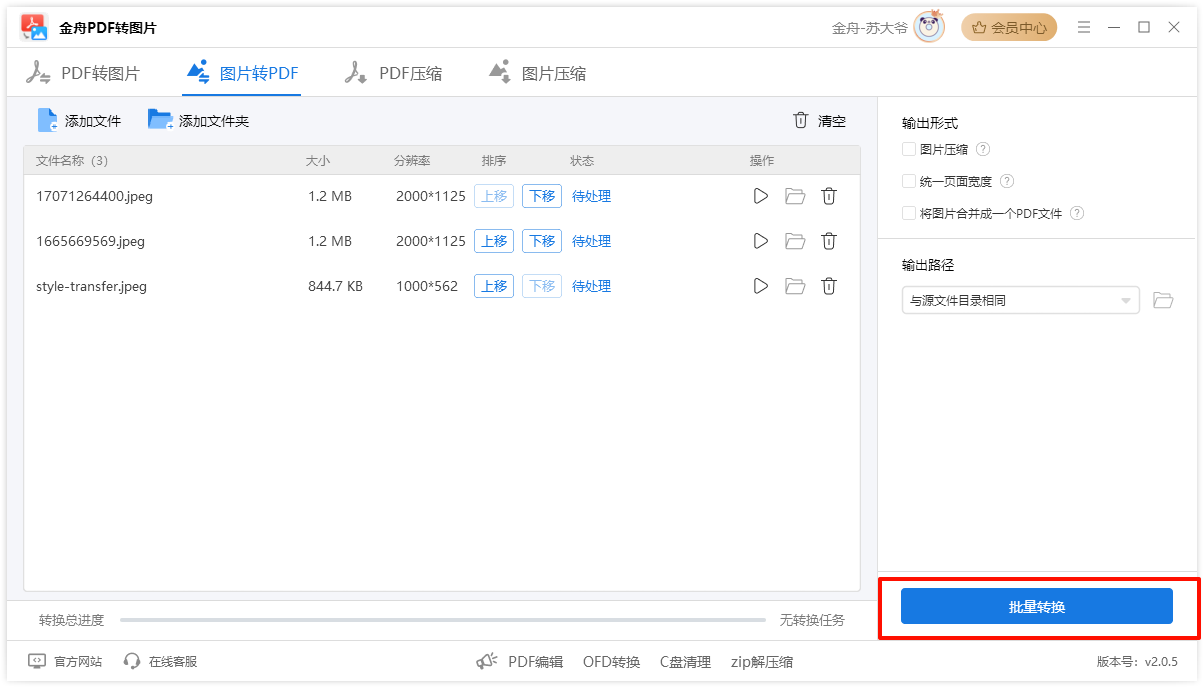Start converting 17071264400.jpeg with play icon
Viewport: 1204px width, 688px height.
click(761, 196)
